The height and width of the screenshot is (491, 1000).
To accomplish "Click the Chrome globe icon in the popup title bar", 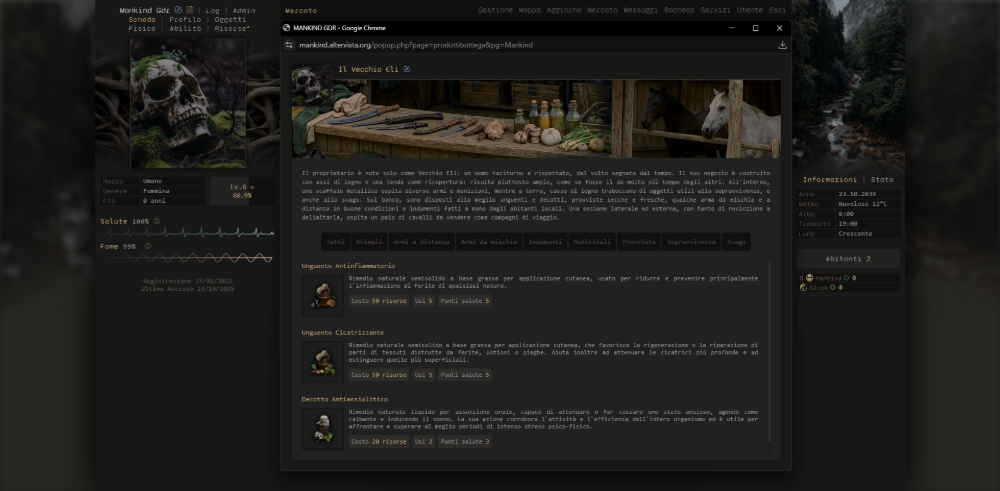I will click(x=286, y=28).
